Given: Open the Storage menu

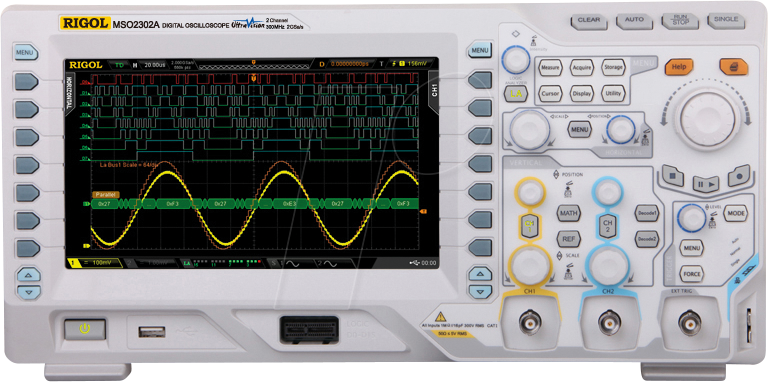Looking at the screenshot, I should tap(613, 68).
